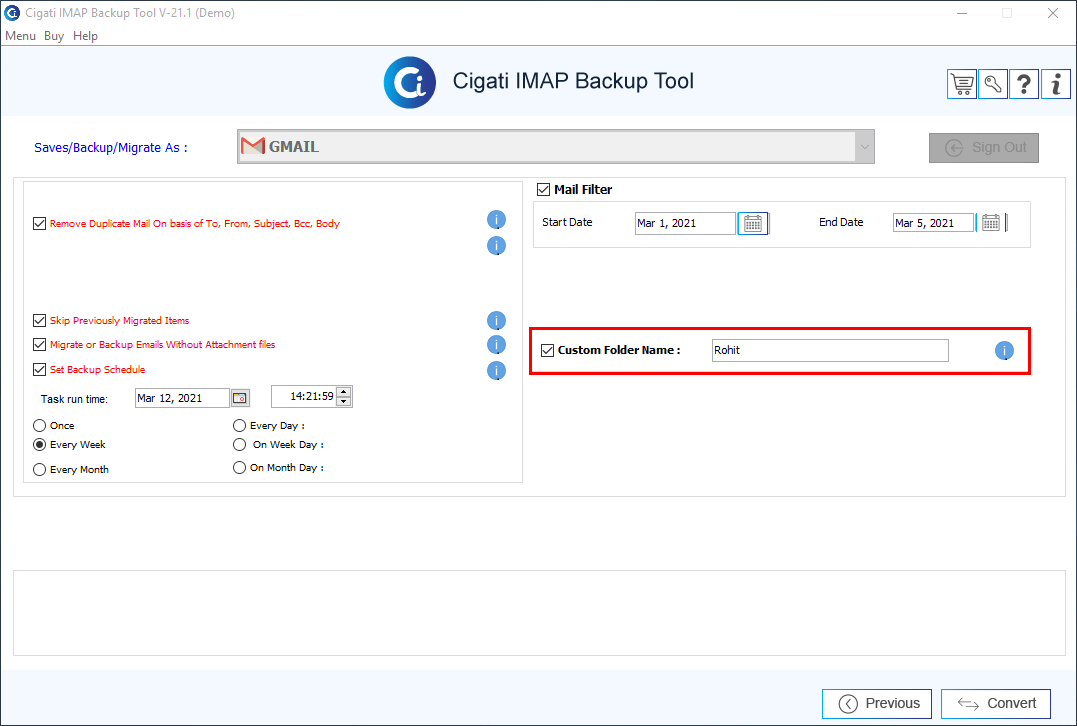
Task: Toggle Skip Previously Migrated Items checkbox
Action: click(x=39, y=321)
